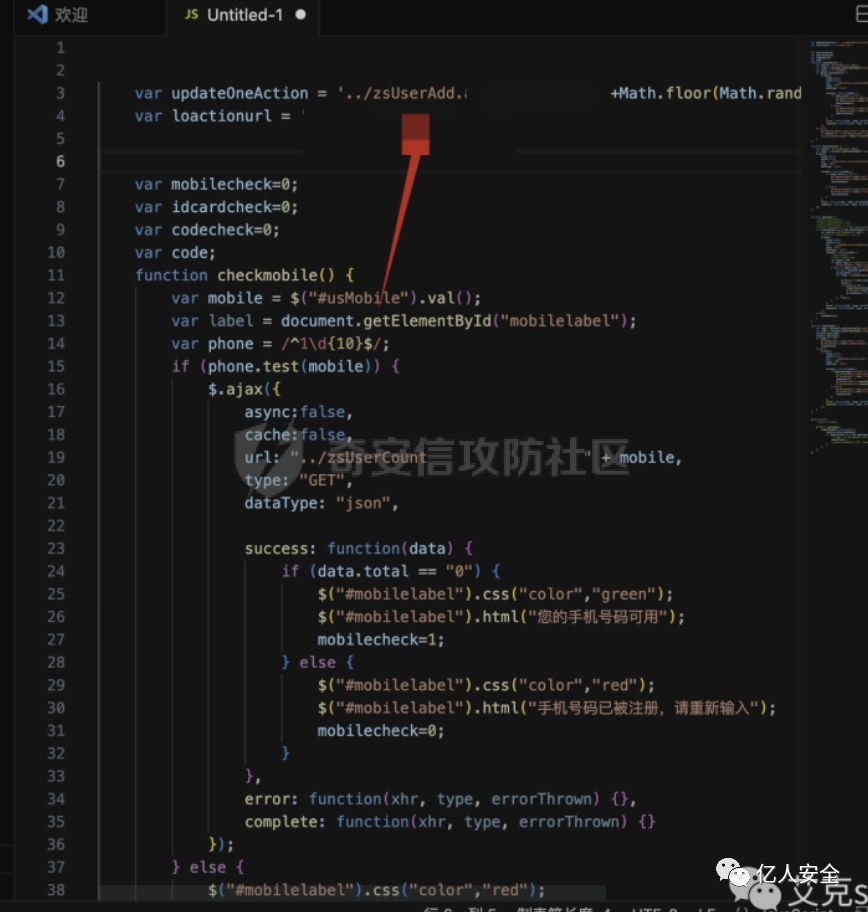Select the Untitled-1 editor tab
Viewport: 868px width, 912px height.
click(x=243, y=15)
